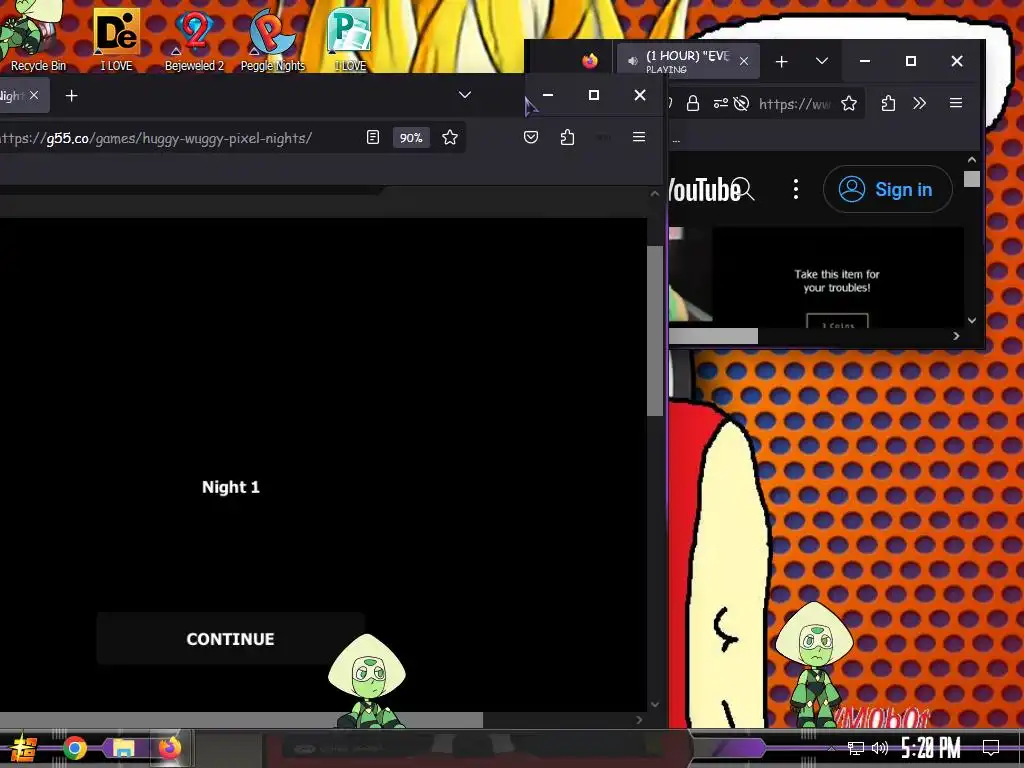Screen dimensions: 1024x768
Task: Click the Firefox View icon in YouTube window
Action: [x=590, y=61]
